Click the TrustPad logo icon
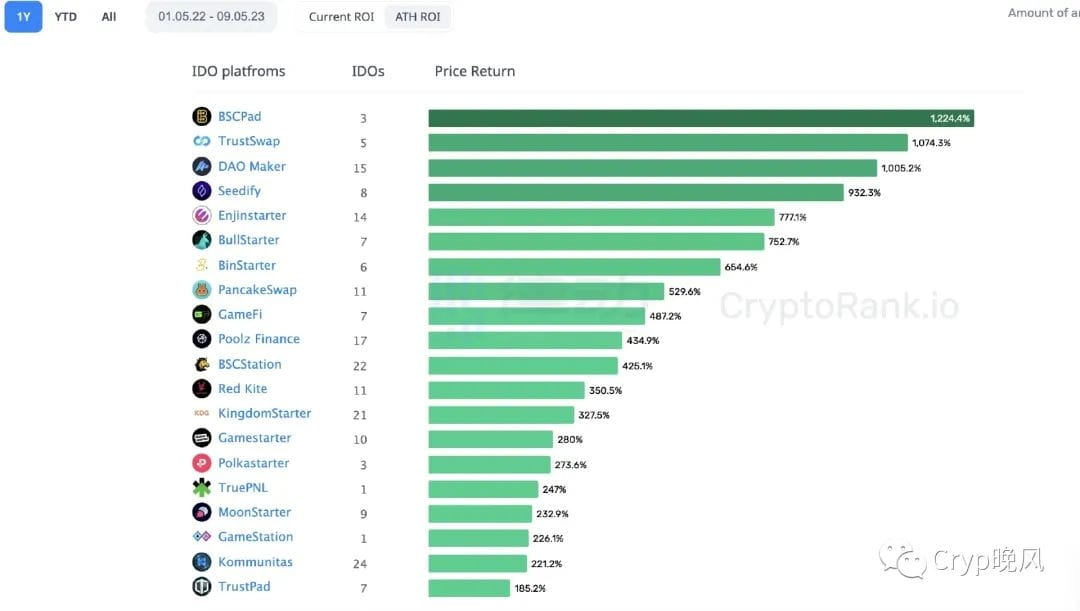Image resolution: width=1080 pixels, height=611 pixels. pyautogui.click(x=201, y=587)
